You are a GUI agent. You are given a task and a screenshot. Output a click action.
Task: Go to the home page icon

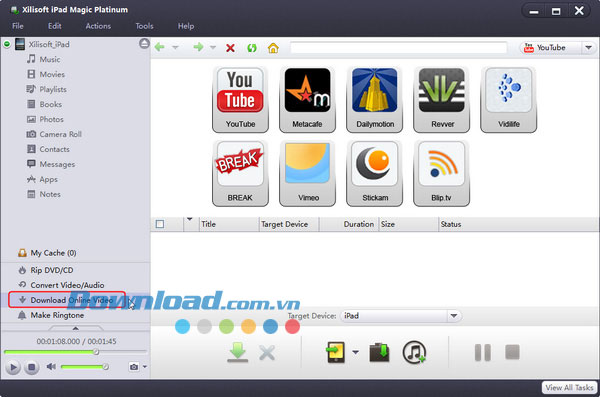(273, 48)
